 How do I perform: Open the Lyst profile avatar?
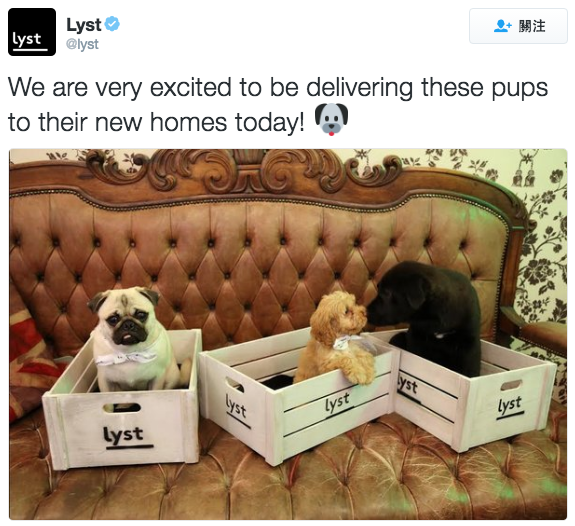pyautogui.click(x=32, y=32)
